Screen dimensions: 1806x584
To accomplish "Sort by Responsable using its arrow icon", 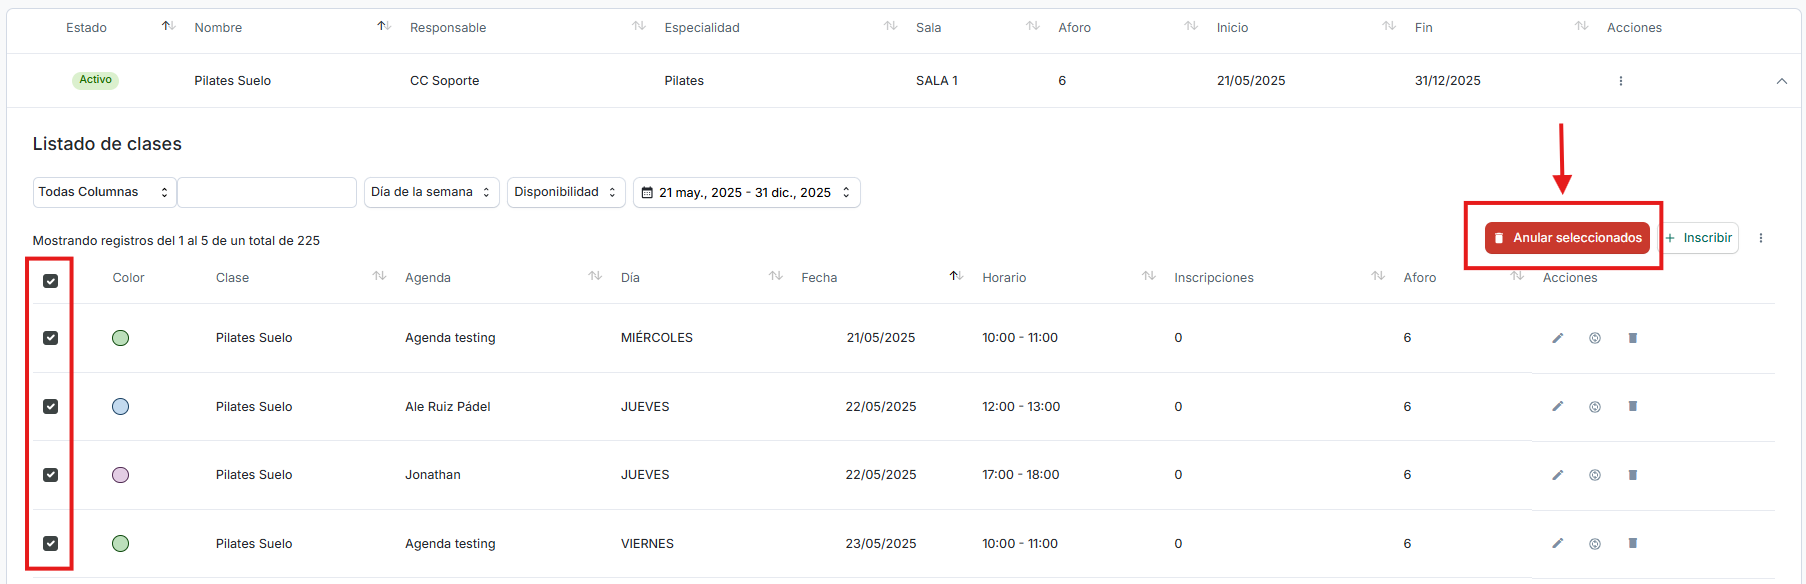I will (x=639, y=26).
